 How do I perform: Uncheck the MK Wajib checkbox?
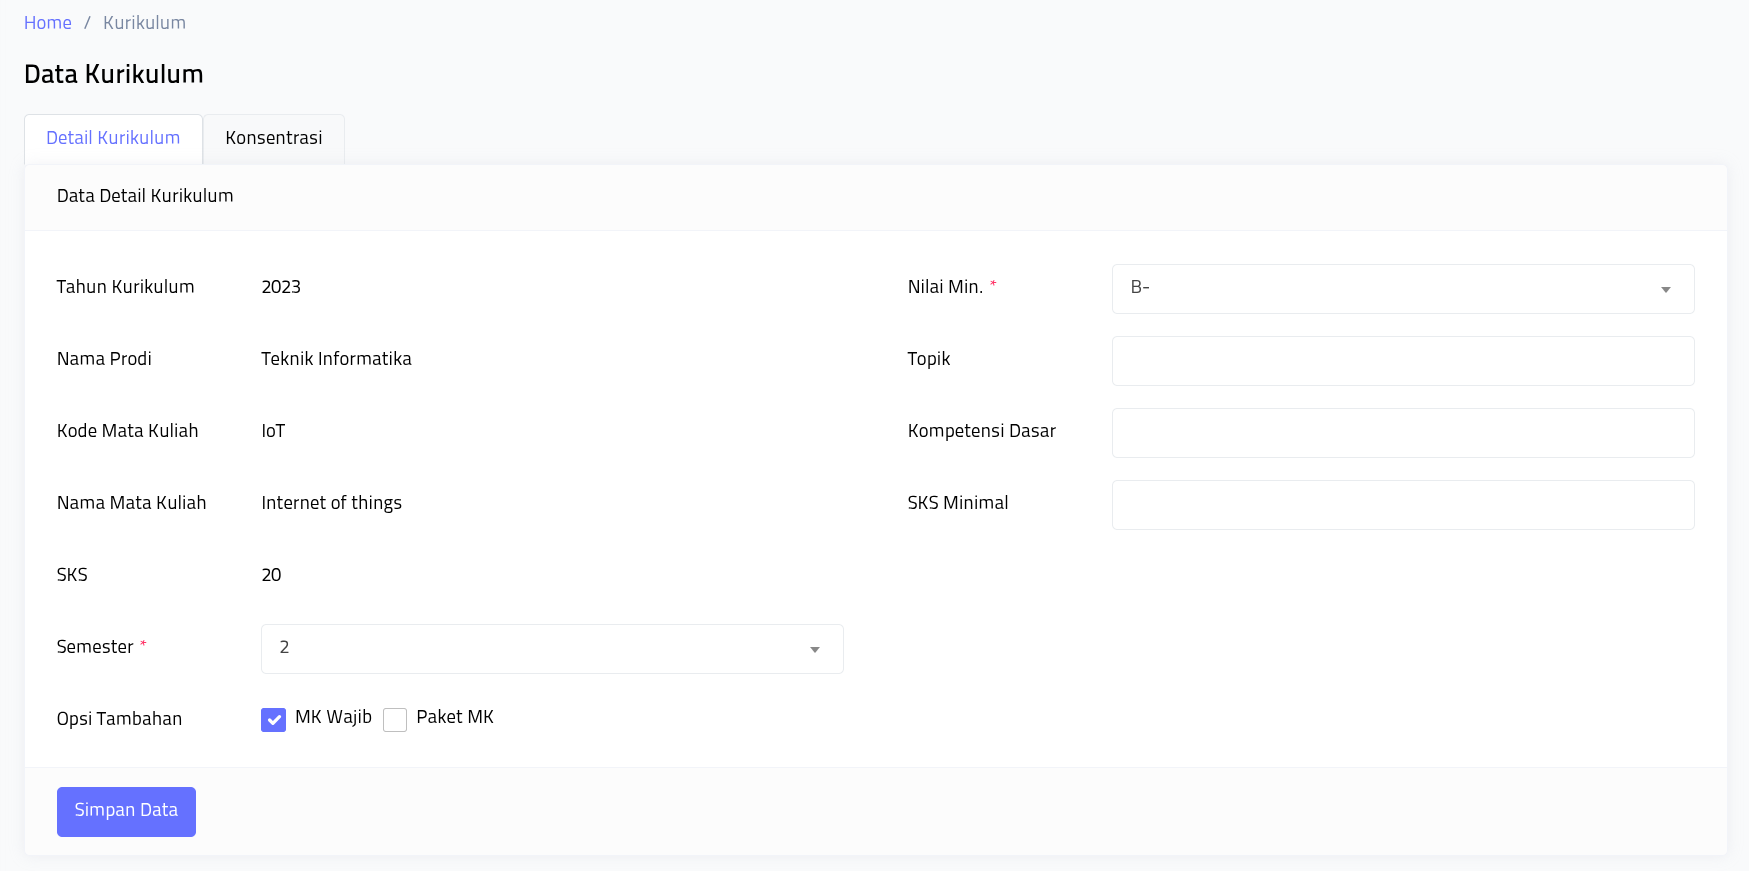point(273,720)
